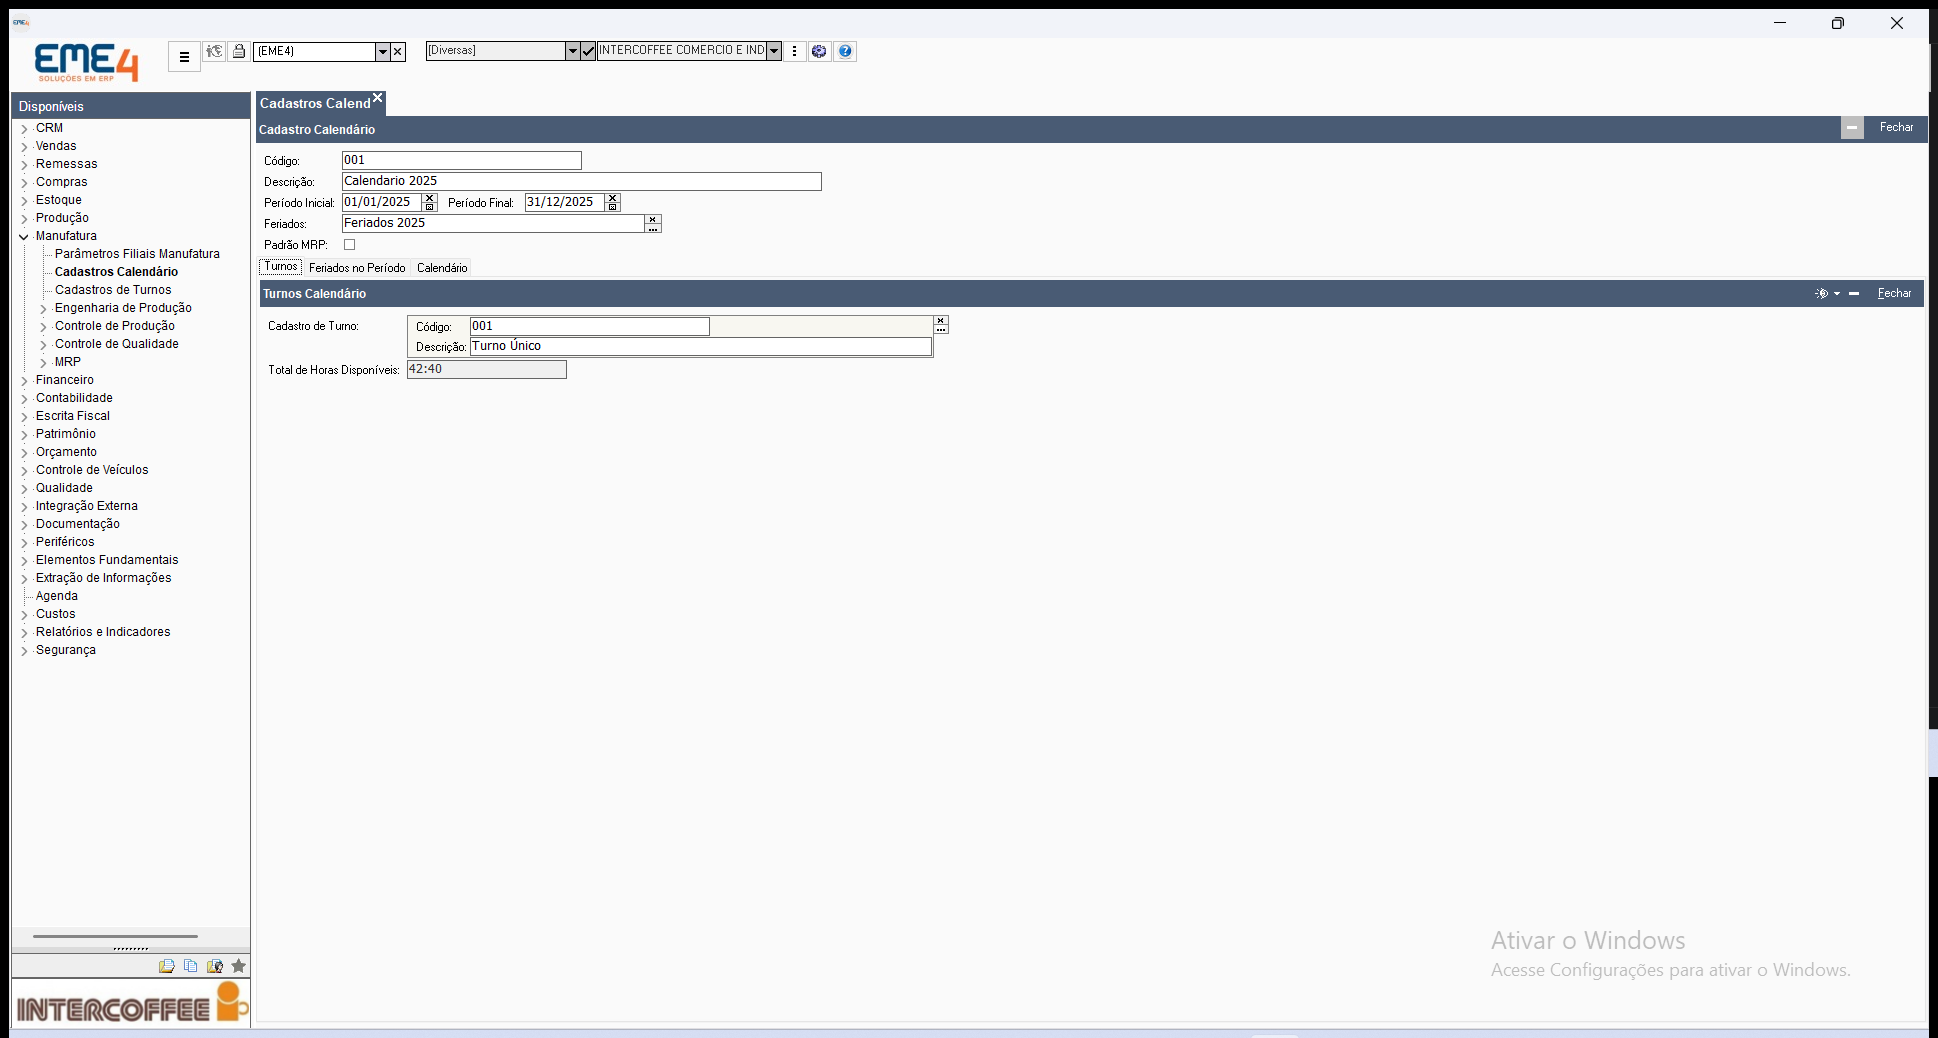
Task: Click the Descrição field with Calendario 2025
Action: click(x=581, y=181)
